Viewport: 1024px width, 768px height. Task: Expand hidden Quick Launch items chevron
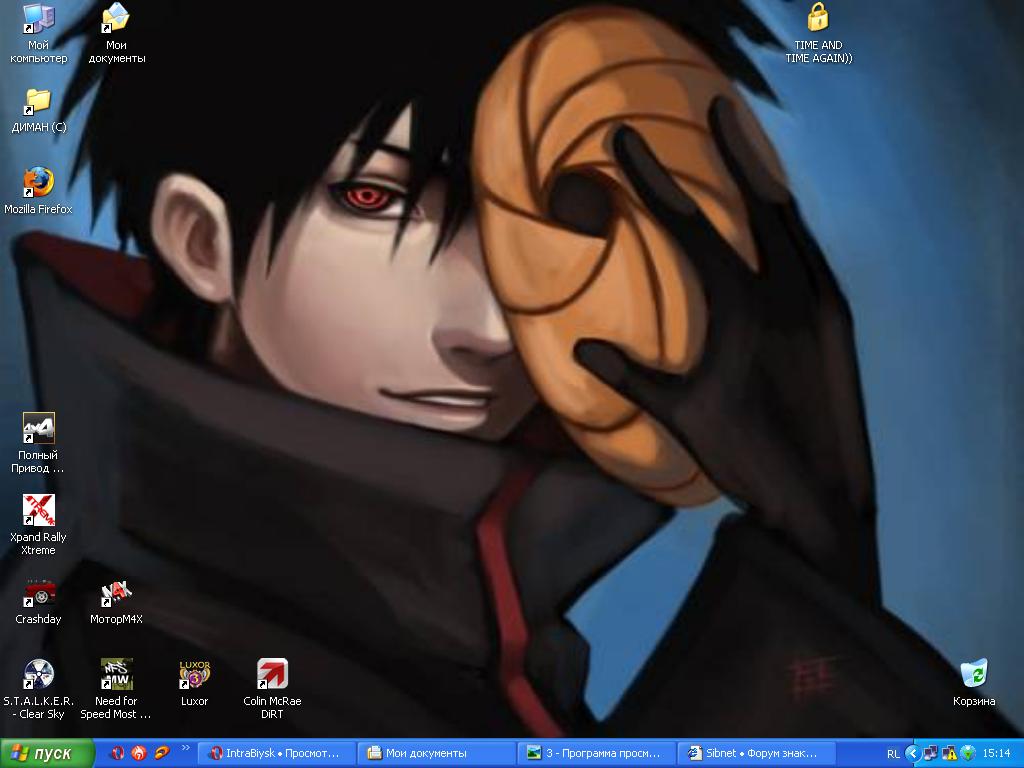185,748
